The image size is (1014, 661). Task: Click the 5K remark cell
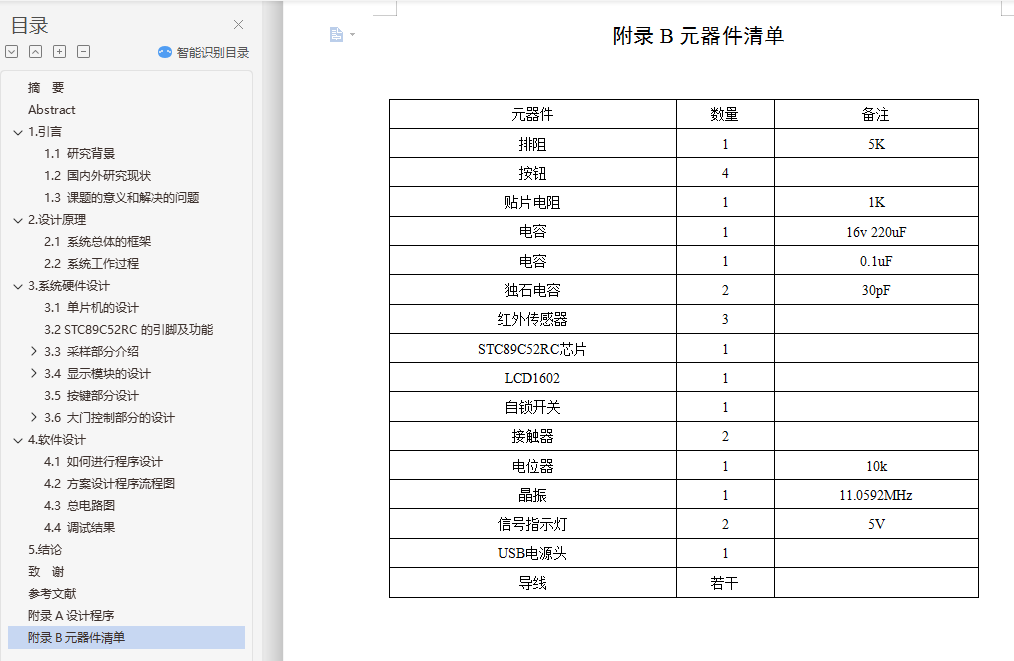pos(876,144)
